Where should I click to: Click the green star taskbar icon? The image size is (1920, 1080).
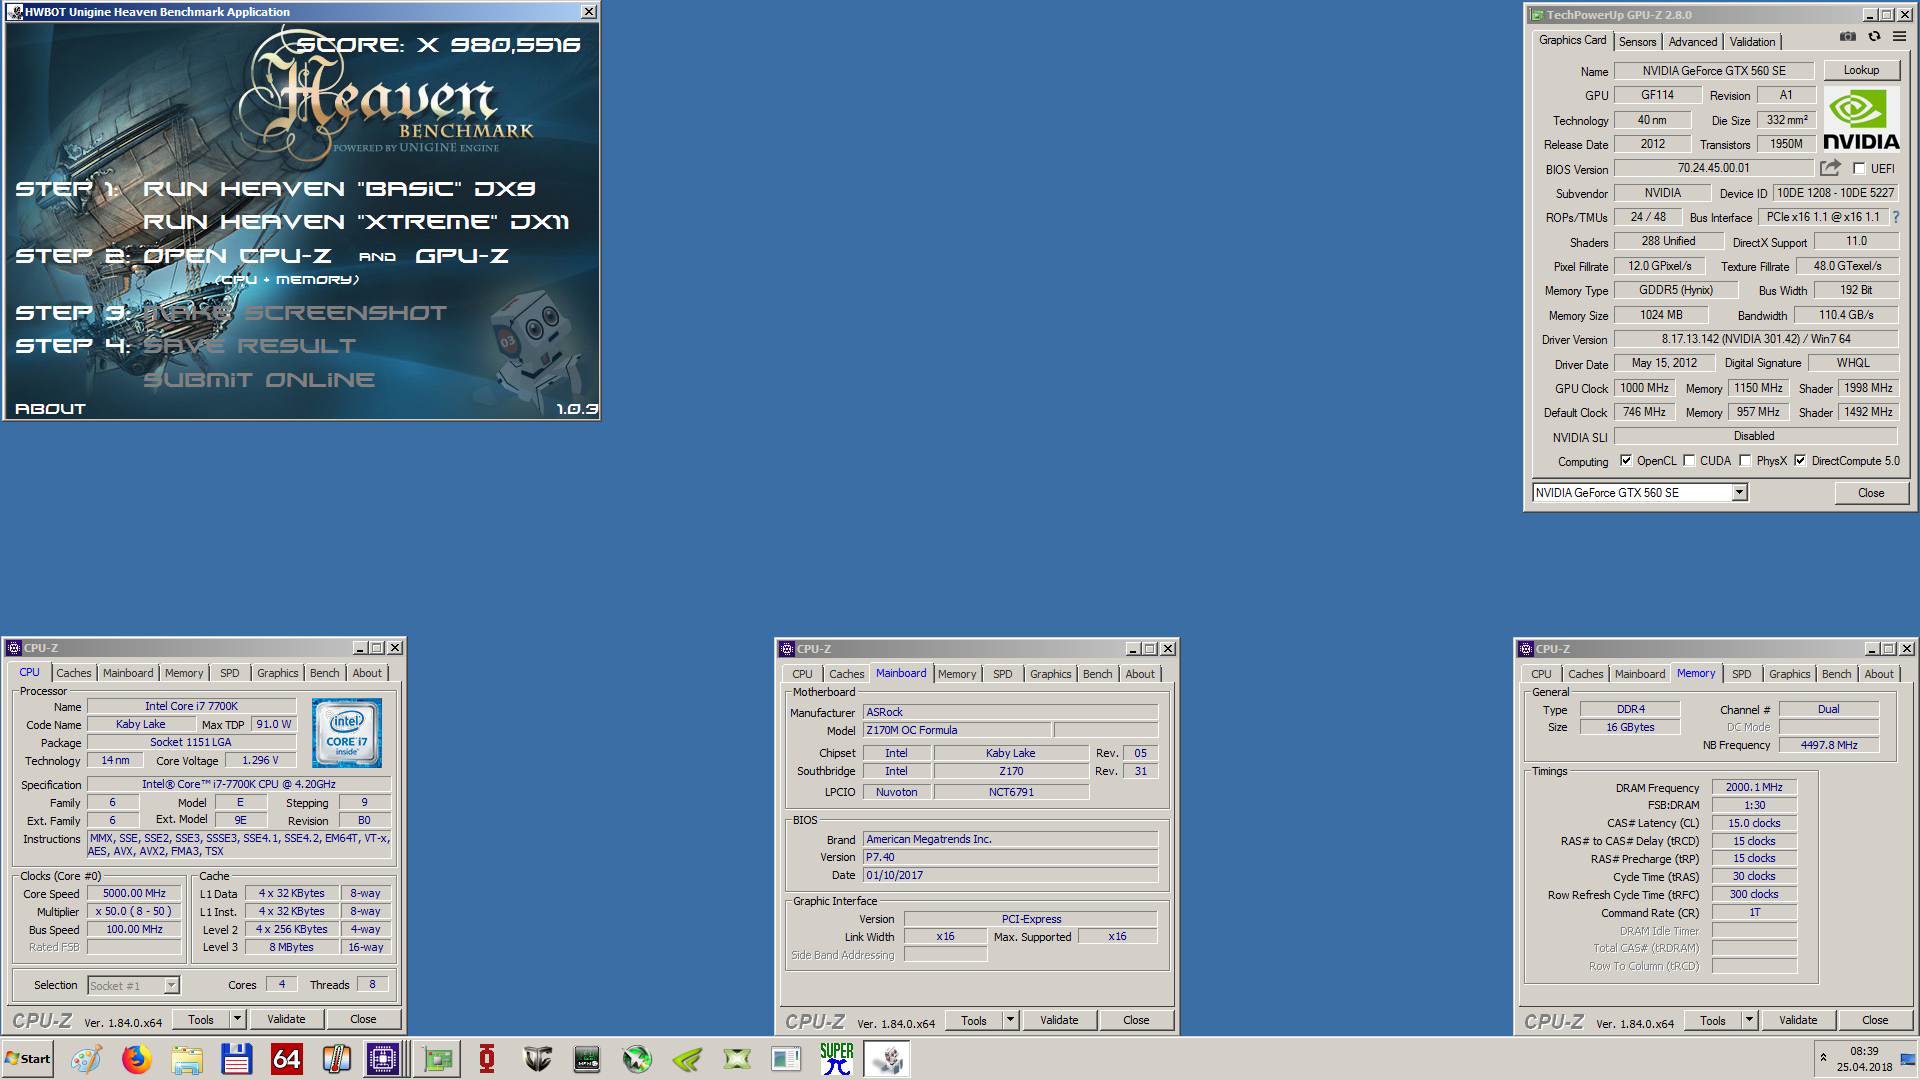click(637, 1059)
